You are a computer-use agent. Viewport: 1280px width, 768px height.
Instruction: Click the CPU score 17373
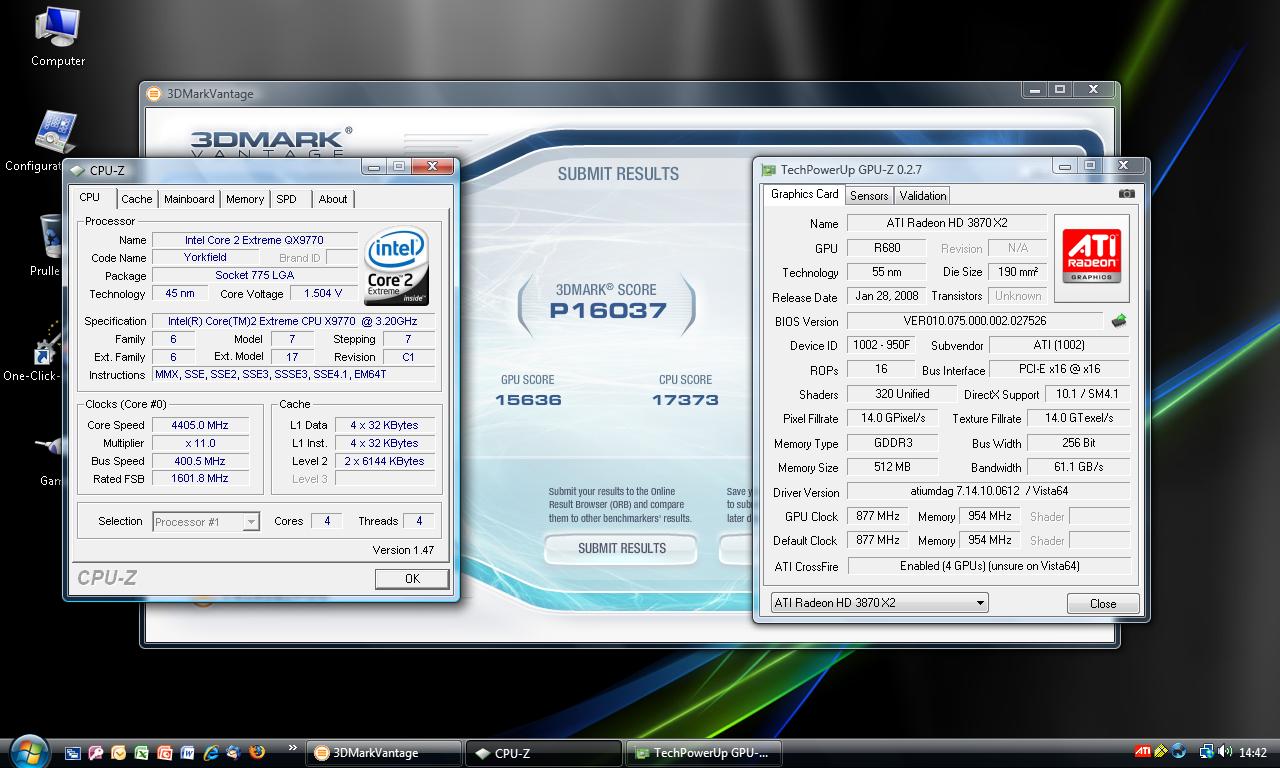tap(685, 400)
